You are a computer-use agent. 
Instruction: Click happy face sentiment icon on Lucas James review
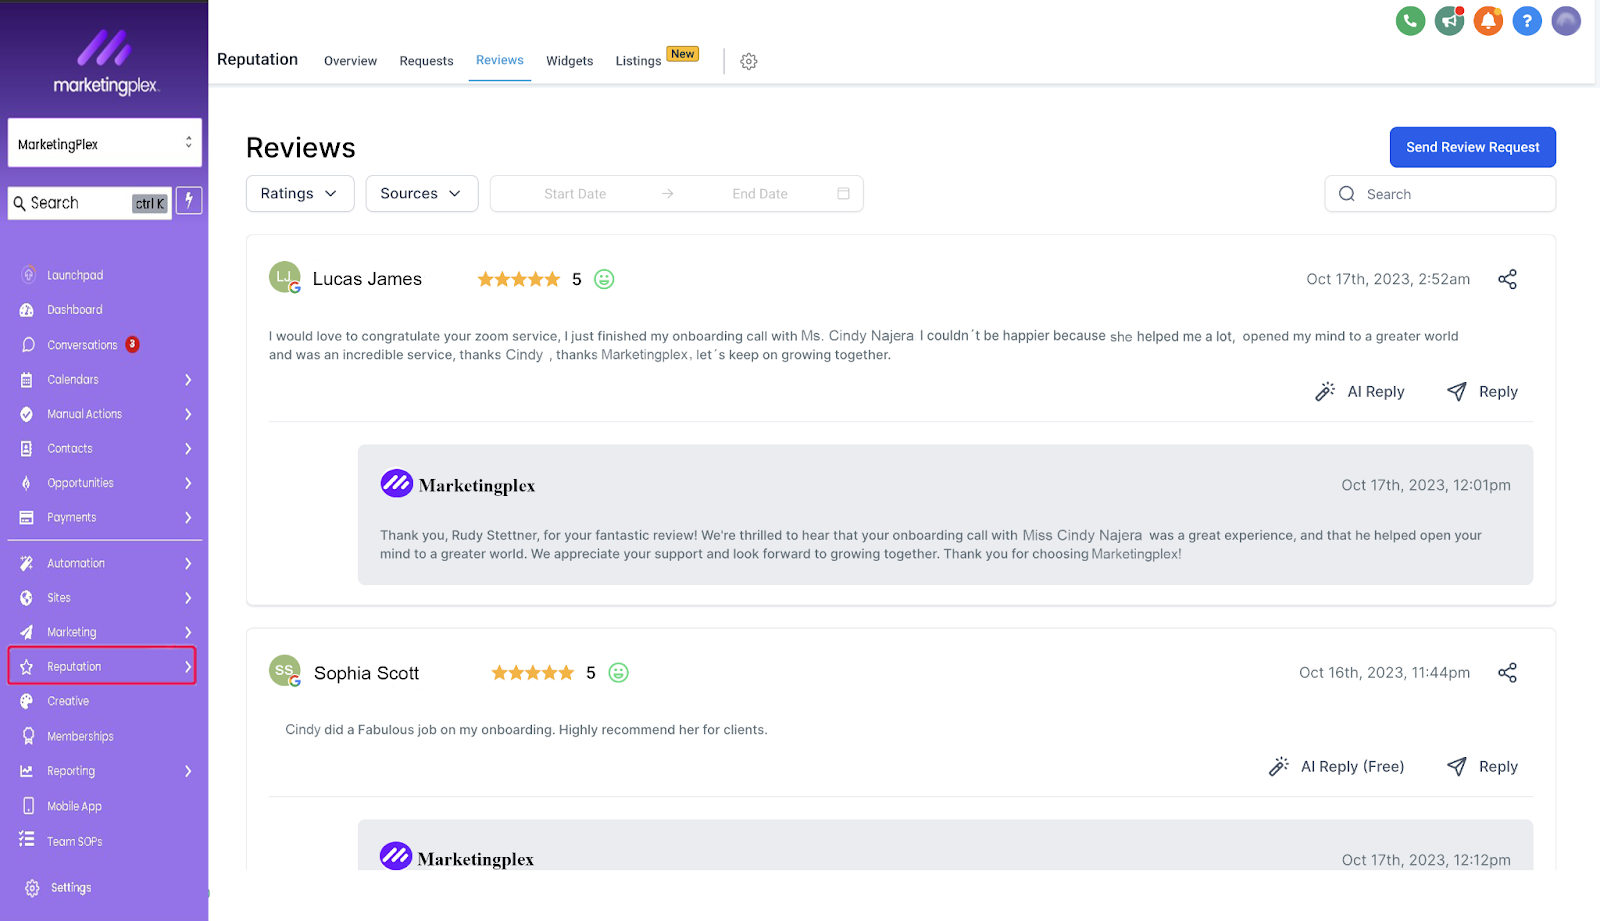[x=604, y=279]
